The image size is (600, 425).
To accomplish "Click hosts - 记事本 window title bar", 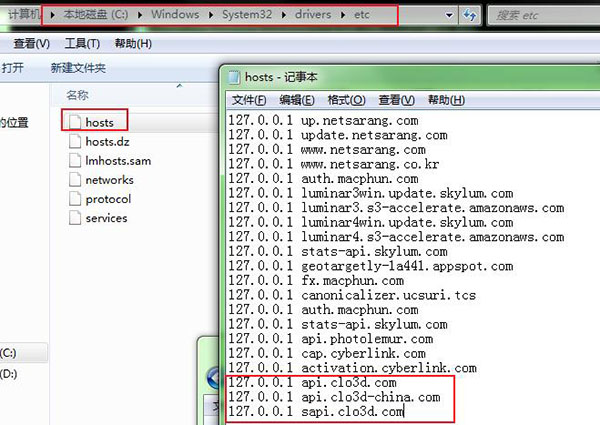I will [410, 77].
